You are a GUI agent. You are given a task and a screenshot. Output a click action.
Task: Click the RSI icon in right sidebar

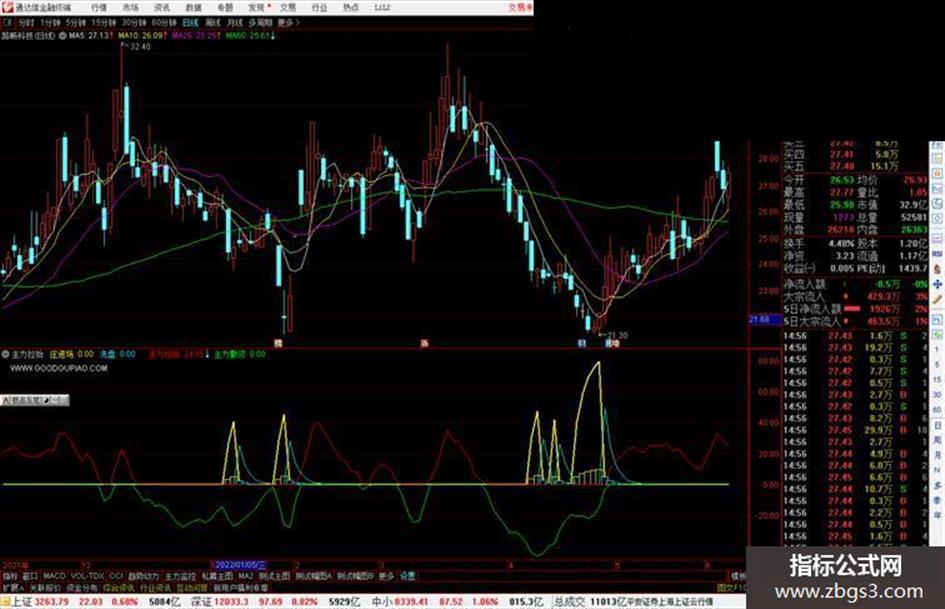pyautogui.click(x=937, y=253)
